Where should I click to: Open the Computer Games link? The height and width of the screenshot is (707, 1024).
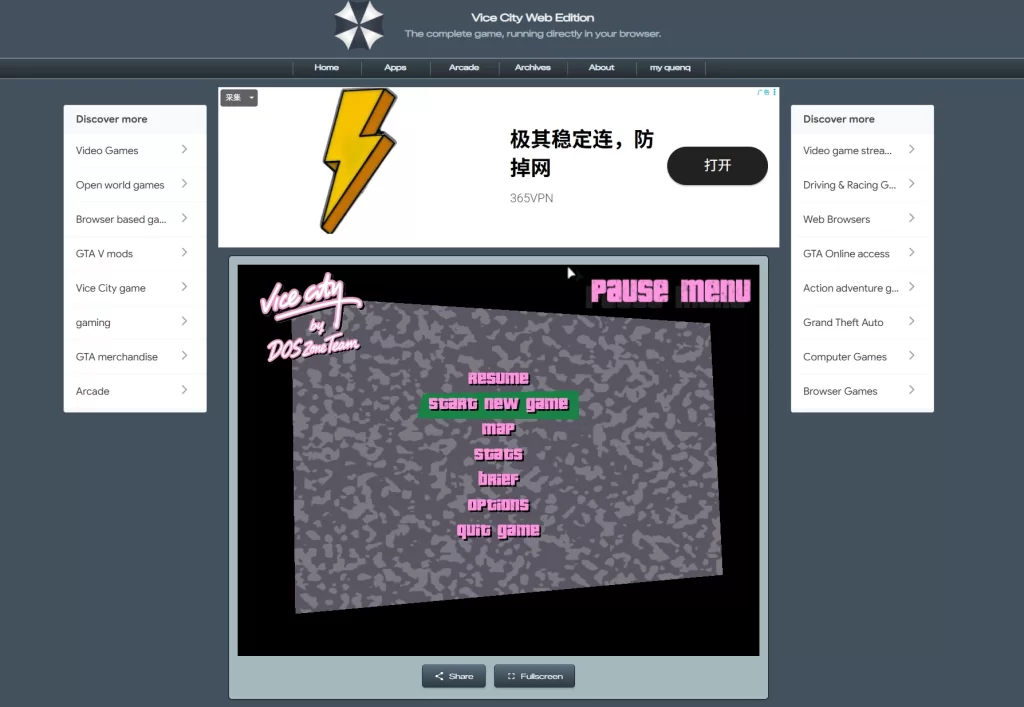[845, 356]
